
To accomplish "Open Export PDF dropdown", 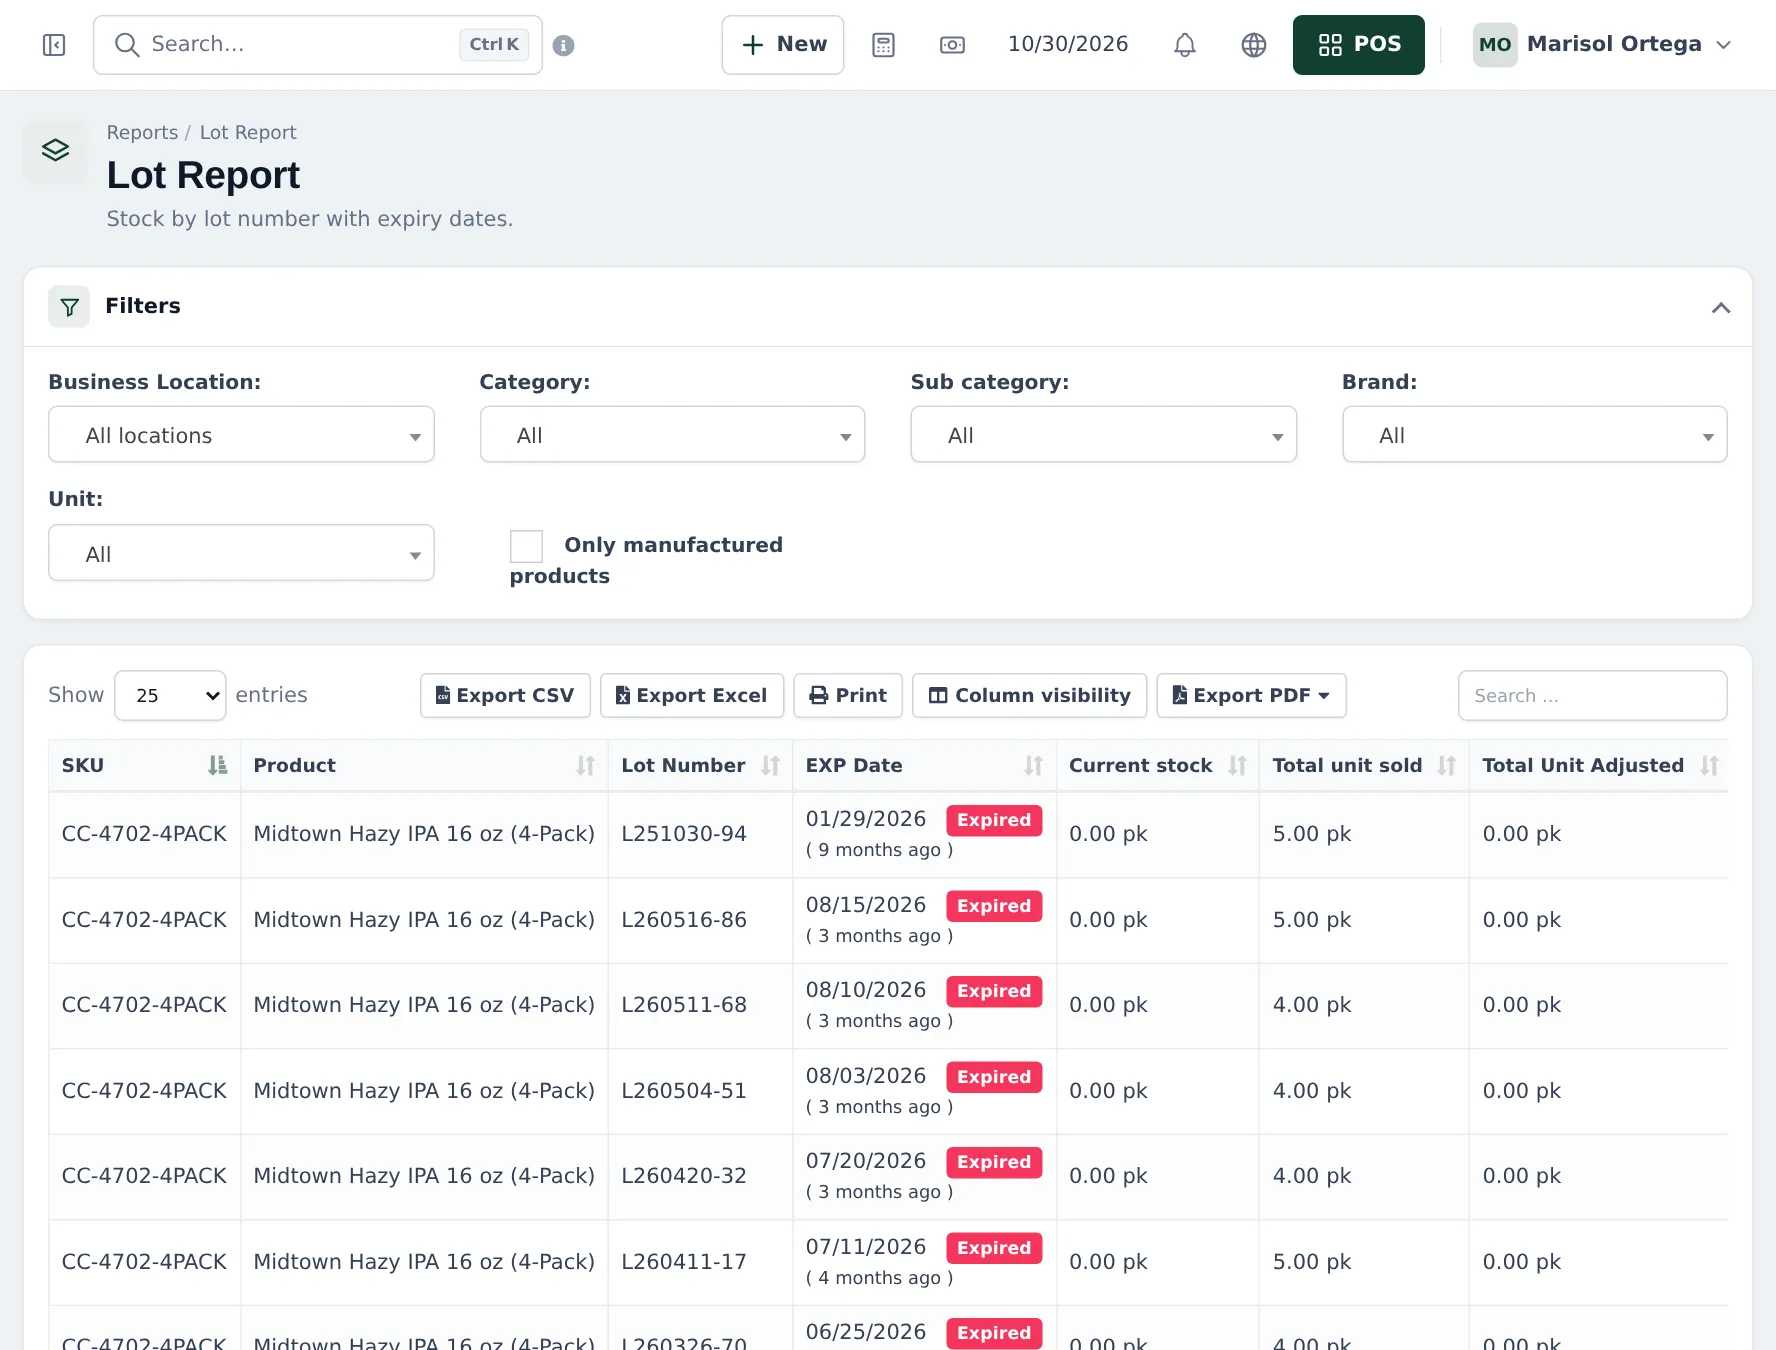I will [1251, 696].
